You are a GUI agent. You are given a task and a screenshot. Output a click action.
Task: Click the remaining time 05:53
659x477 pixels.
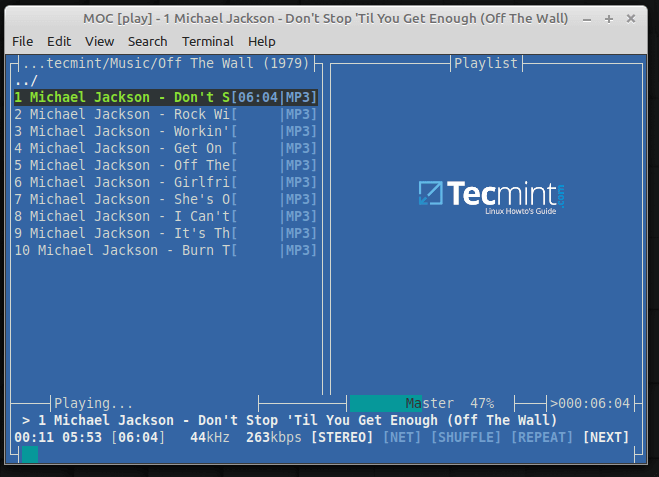click(x=82, y=437)
